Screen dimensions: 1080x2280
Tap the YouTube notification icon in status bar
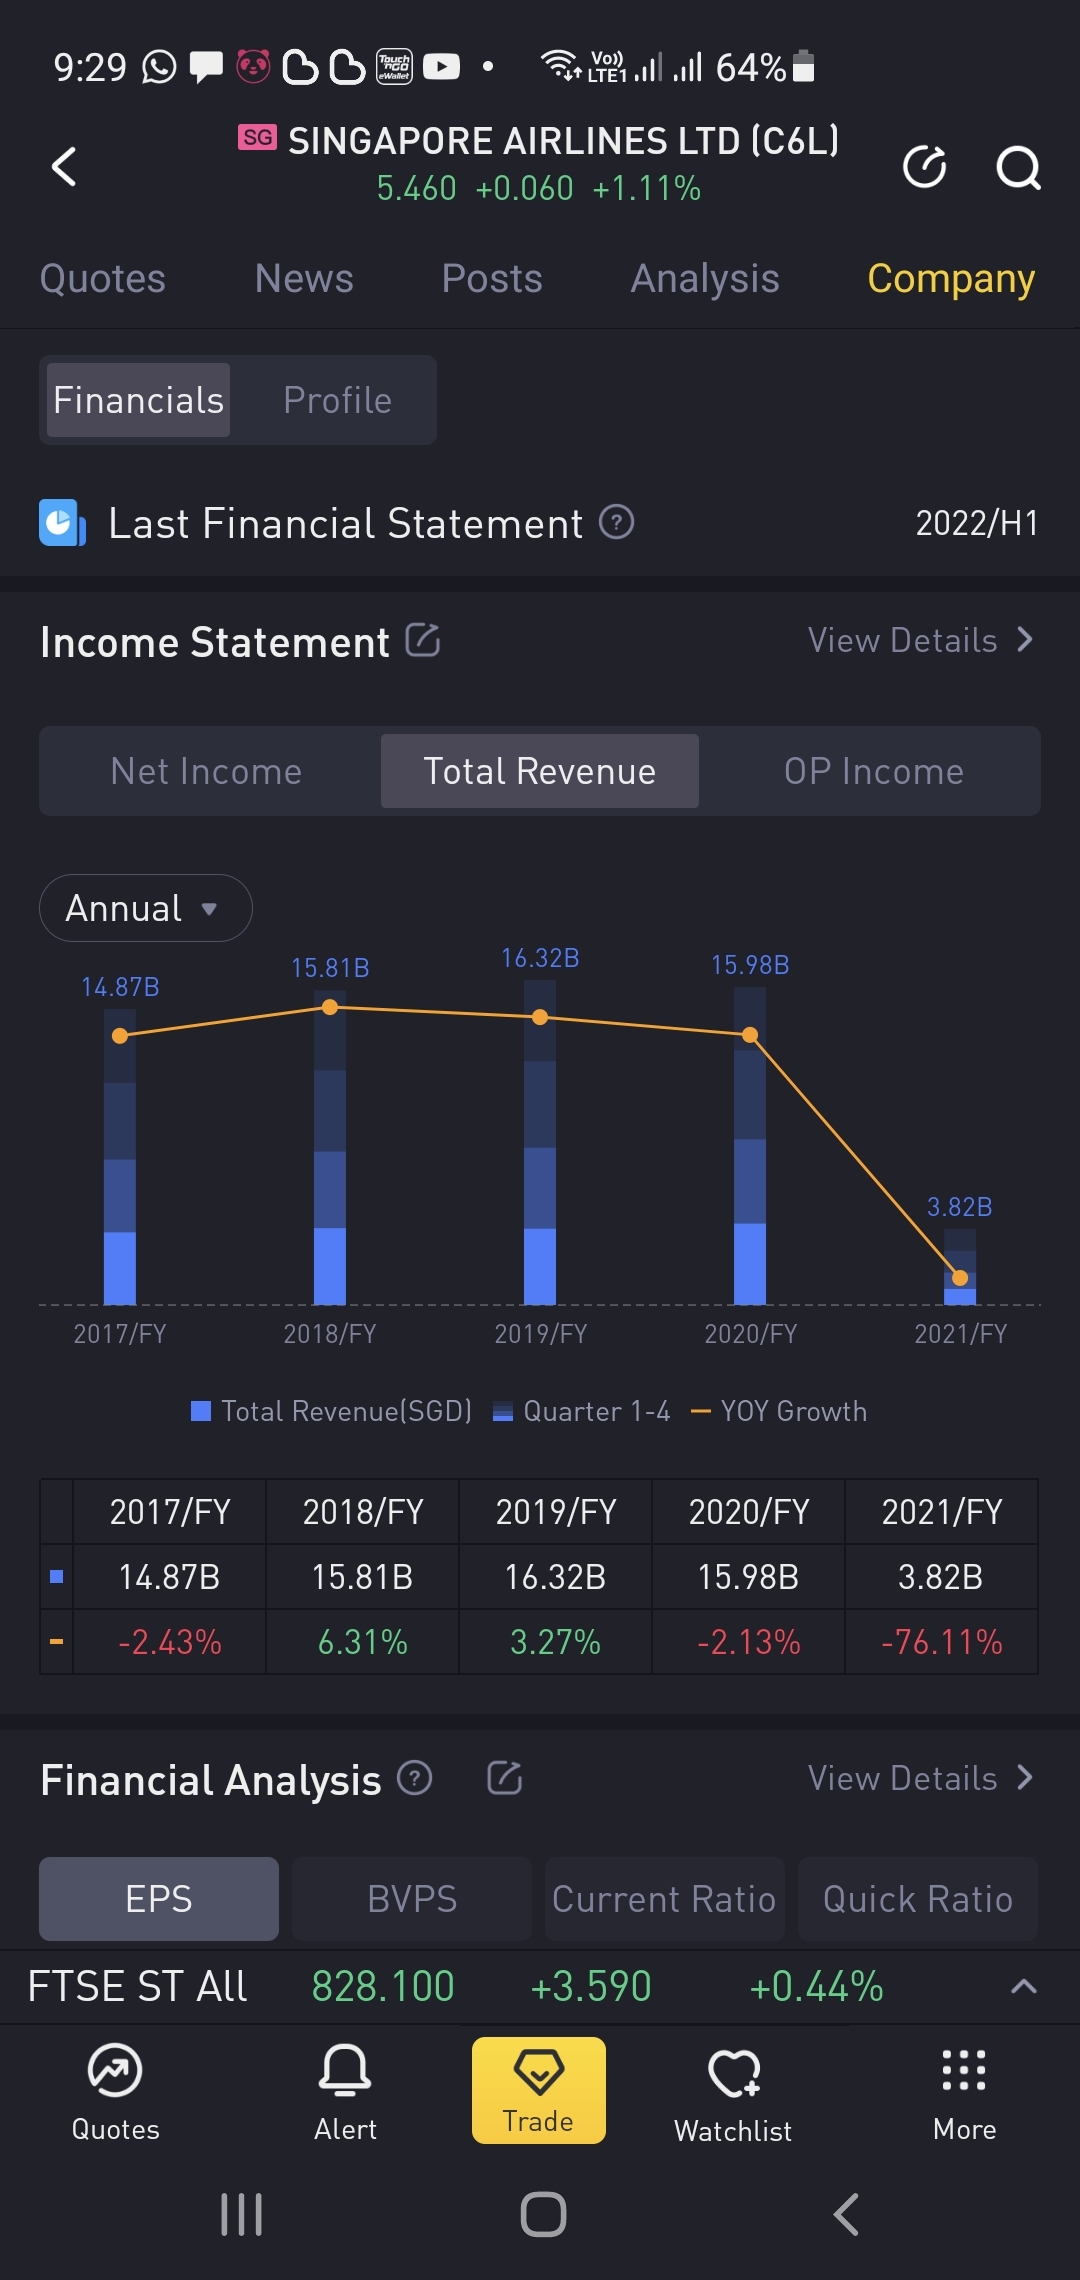[441, 67]
